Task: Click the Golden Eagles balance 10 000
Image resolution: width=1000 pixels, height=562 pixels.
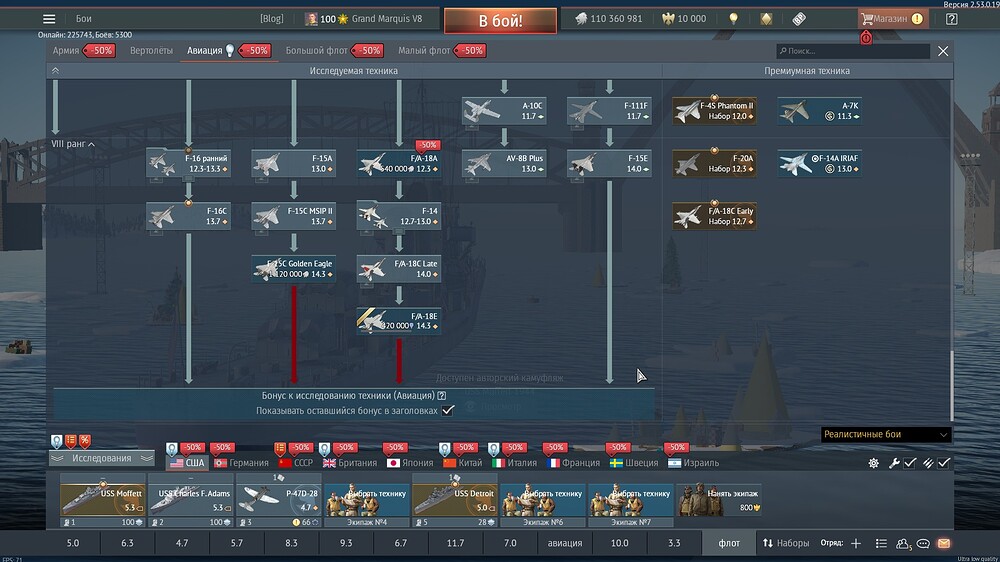Action: [x=683, y=19]
